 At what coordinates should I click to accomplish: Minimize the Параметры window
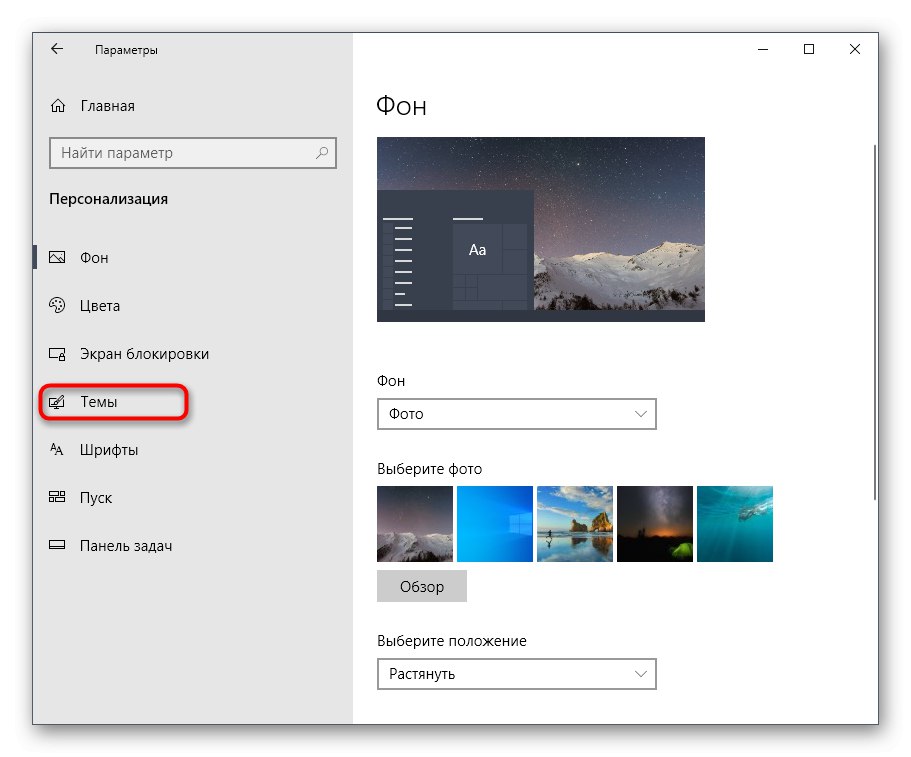[763, 49]
